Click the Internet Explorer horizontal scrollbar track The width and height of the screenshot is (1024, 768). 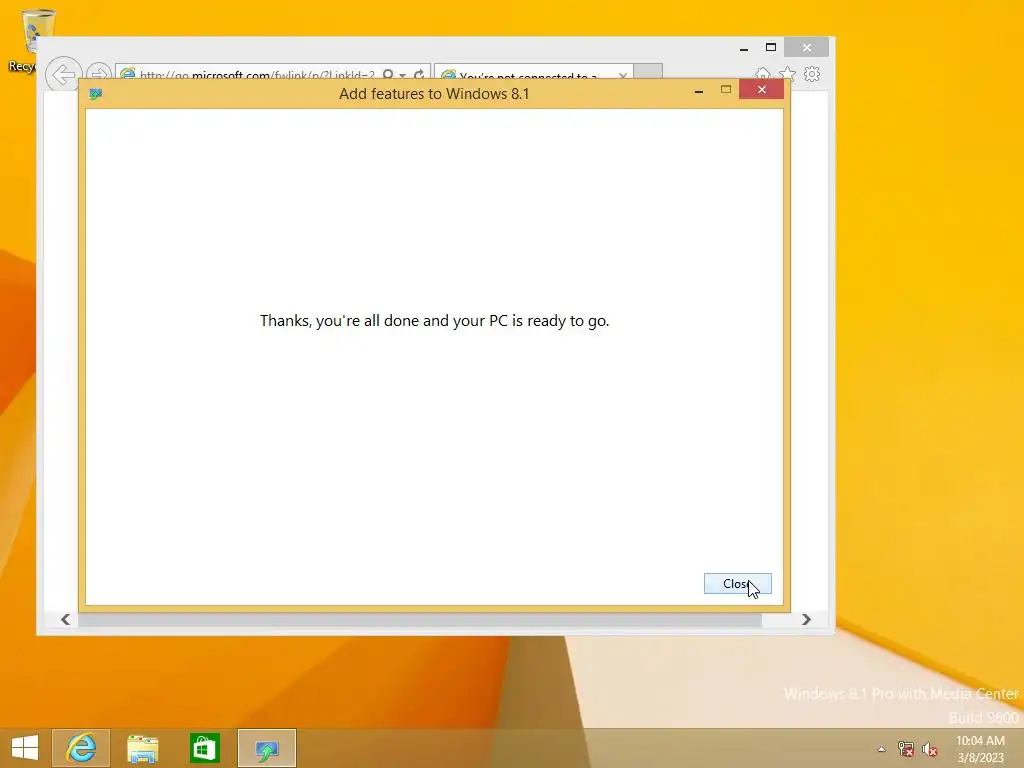tap(419, 620)
